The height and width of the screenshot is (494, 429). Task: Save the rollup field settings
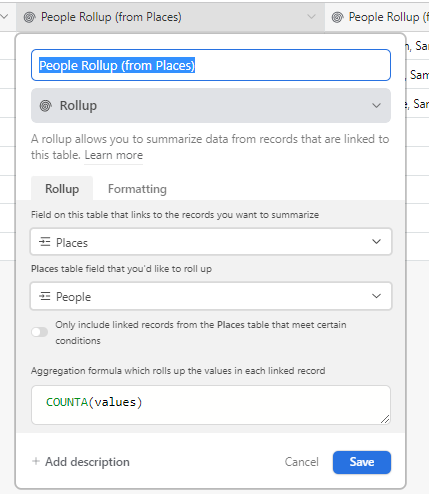coord(362,462)
